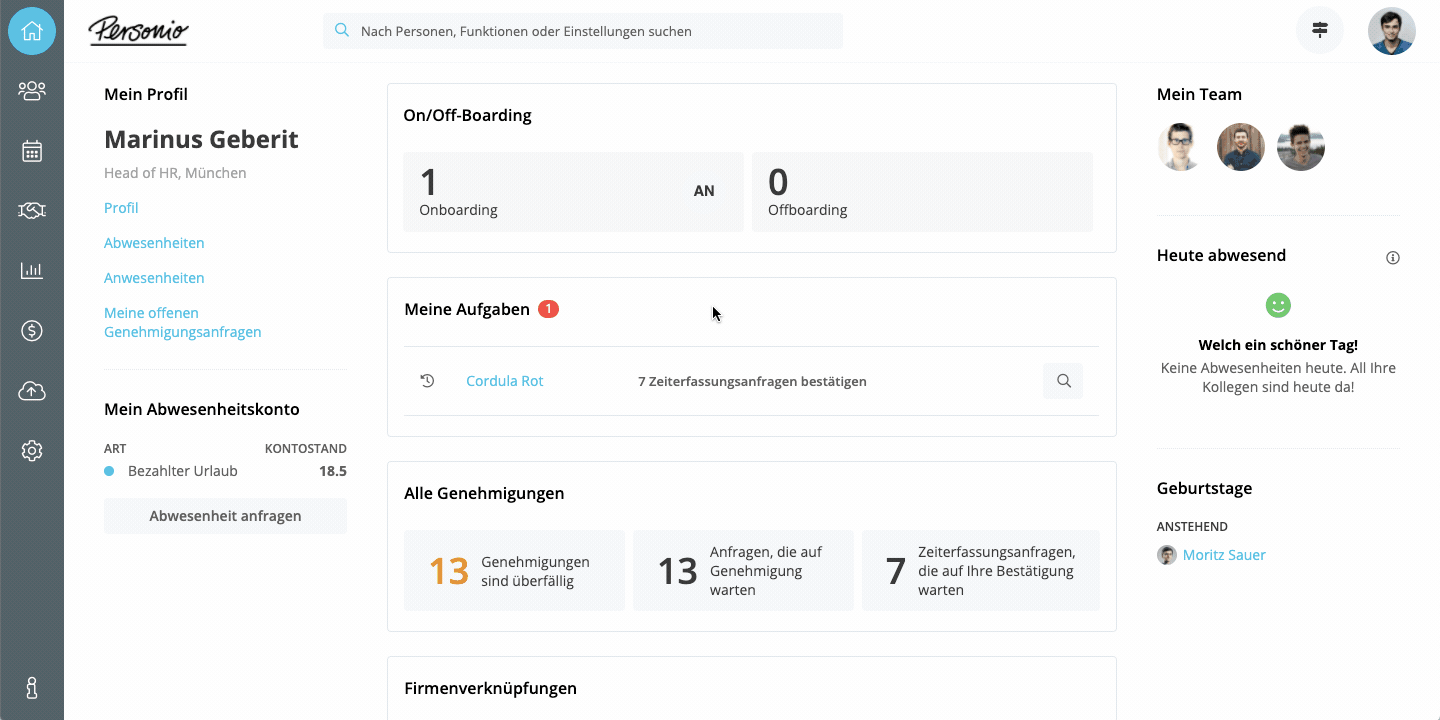The height and width of the screenshot is (720, 1440).
Task: Open the Abwesenheiten link
Action: 154,243
